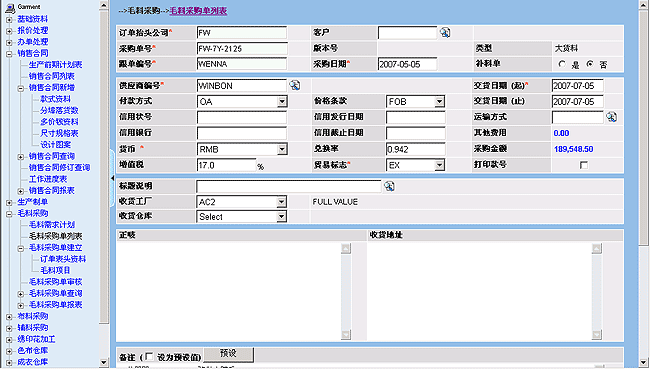Open 分埠落货数 tree item

point(59,110)
